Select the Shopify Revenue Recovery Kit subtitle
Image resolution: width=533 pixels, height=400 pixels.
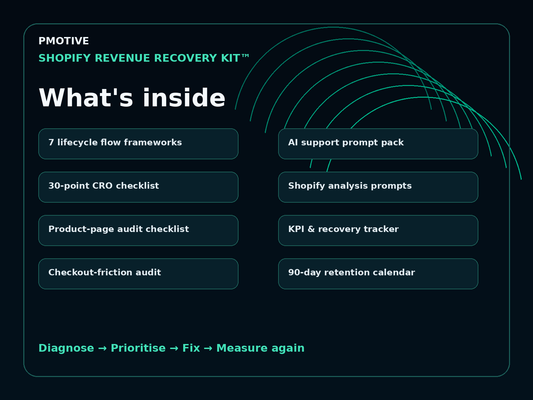(x=144, y=58)
